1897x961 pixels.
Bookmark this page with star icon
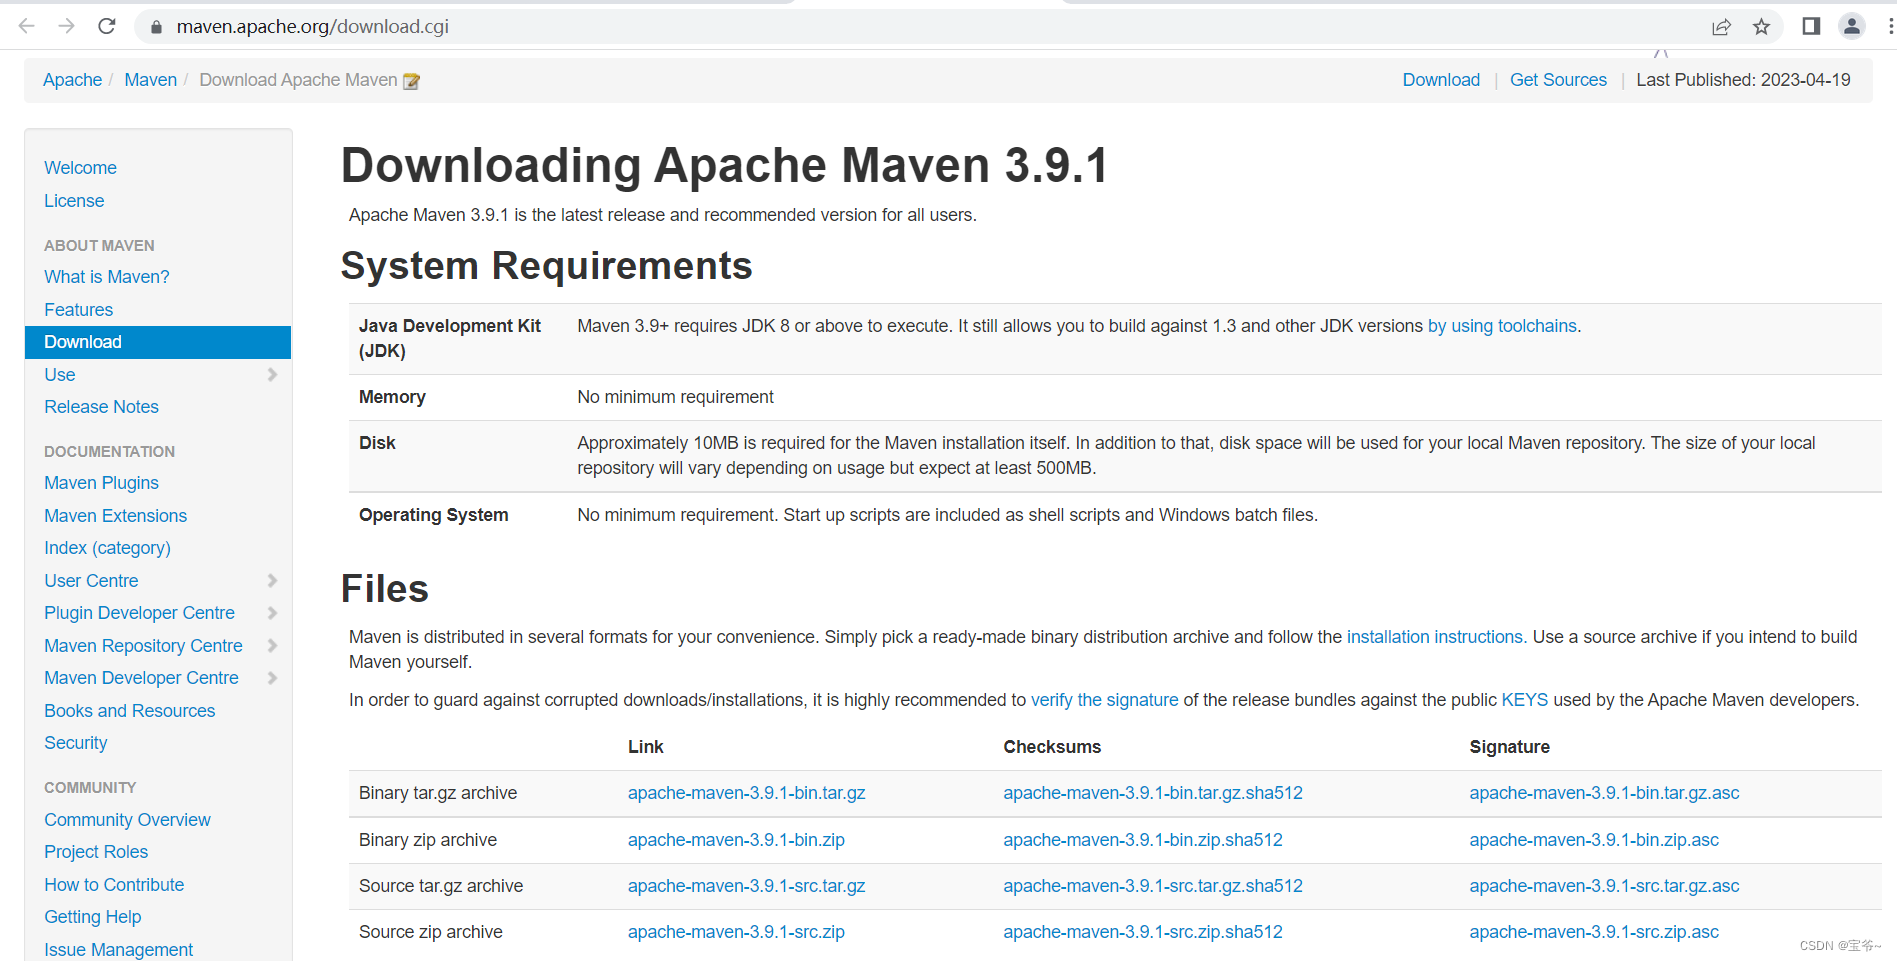click(x=1762, y=27)
